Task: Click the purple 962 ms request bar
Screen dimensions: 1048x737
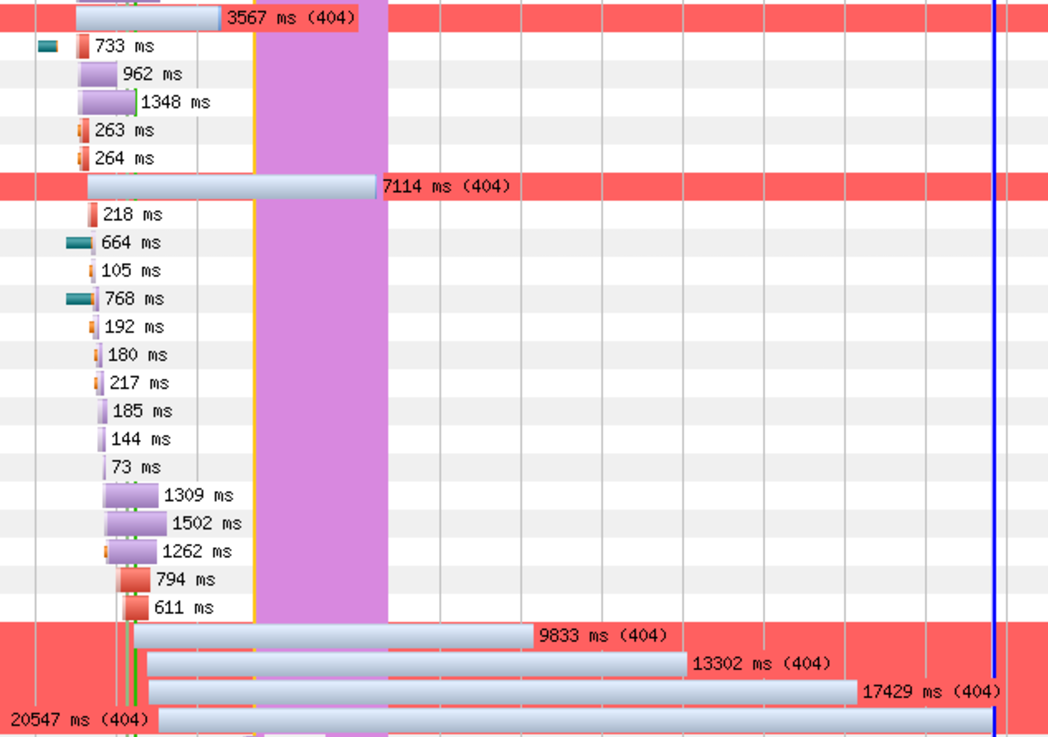Action: [98, 74]
